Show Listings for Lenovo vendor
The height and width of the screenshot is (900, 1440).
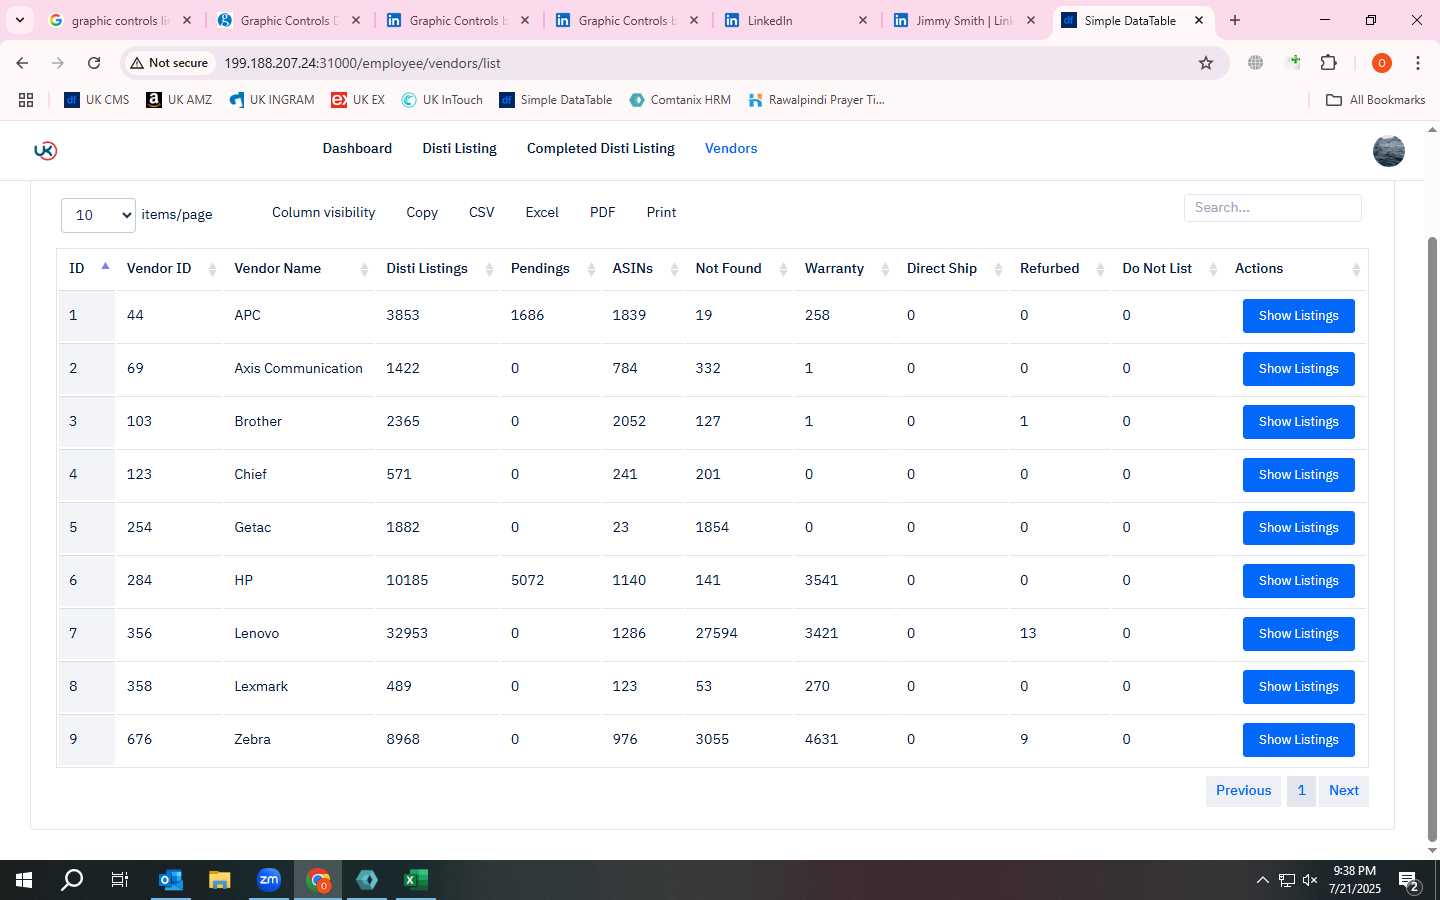point(1298,634)
